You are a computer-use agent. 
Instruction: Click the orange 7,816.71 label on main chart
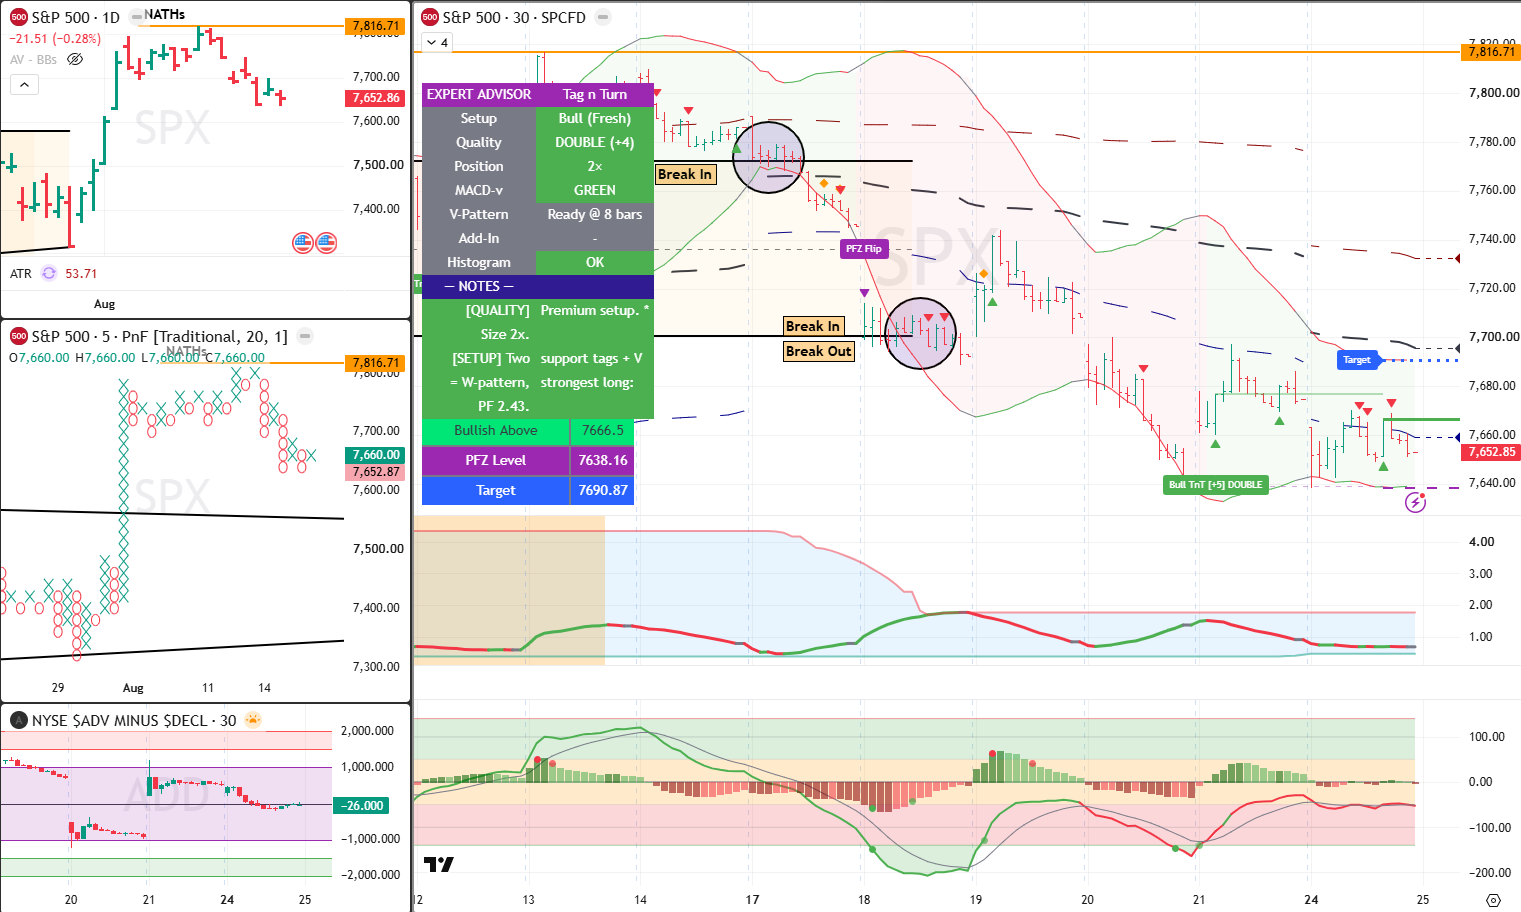(x=1491, y=52)
